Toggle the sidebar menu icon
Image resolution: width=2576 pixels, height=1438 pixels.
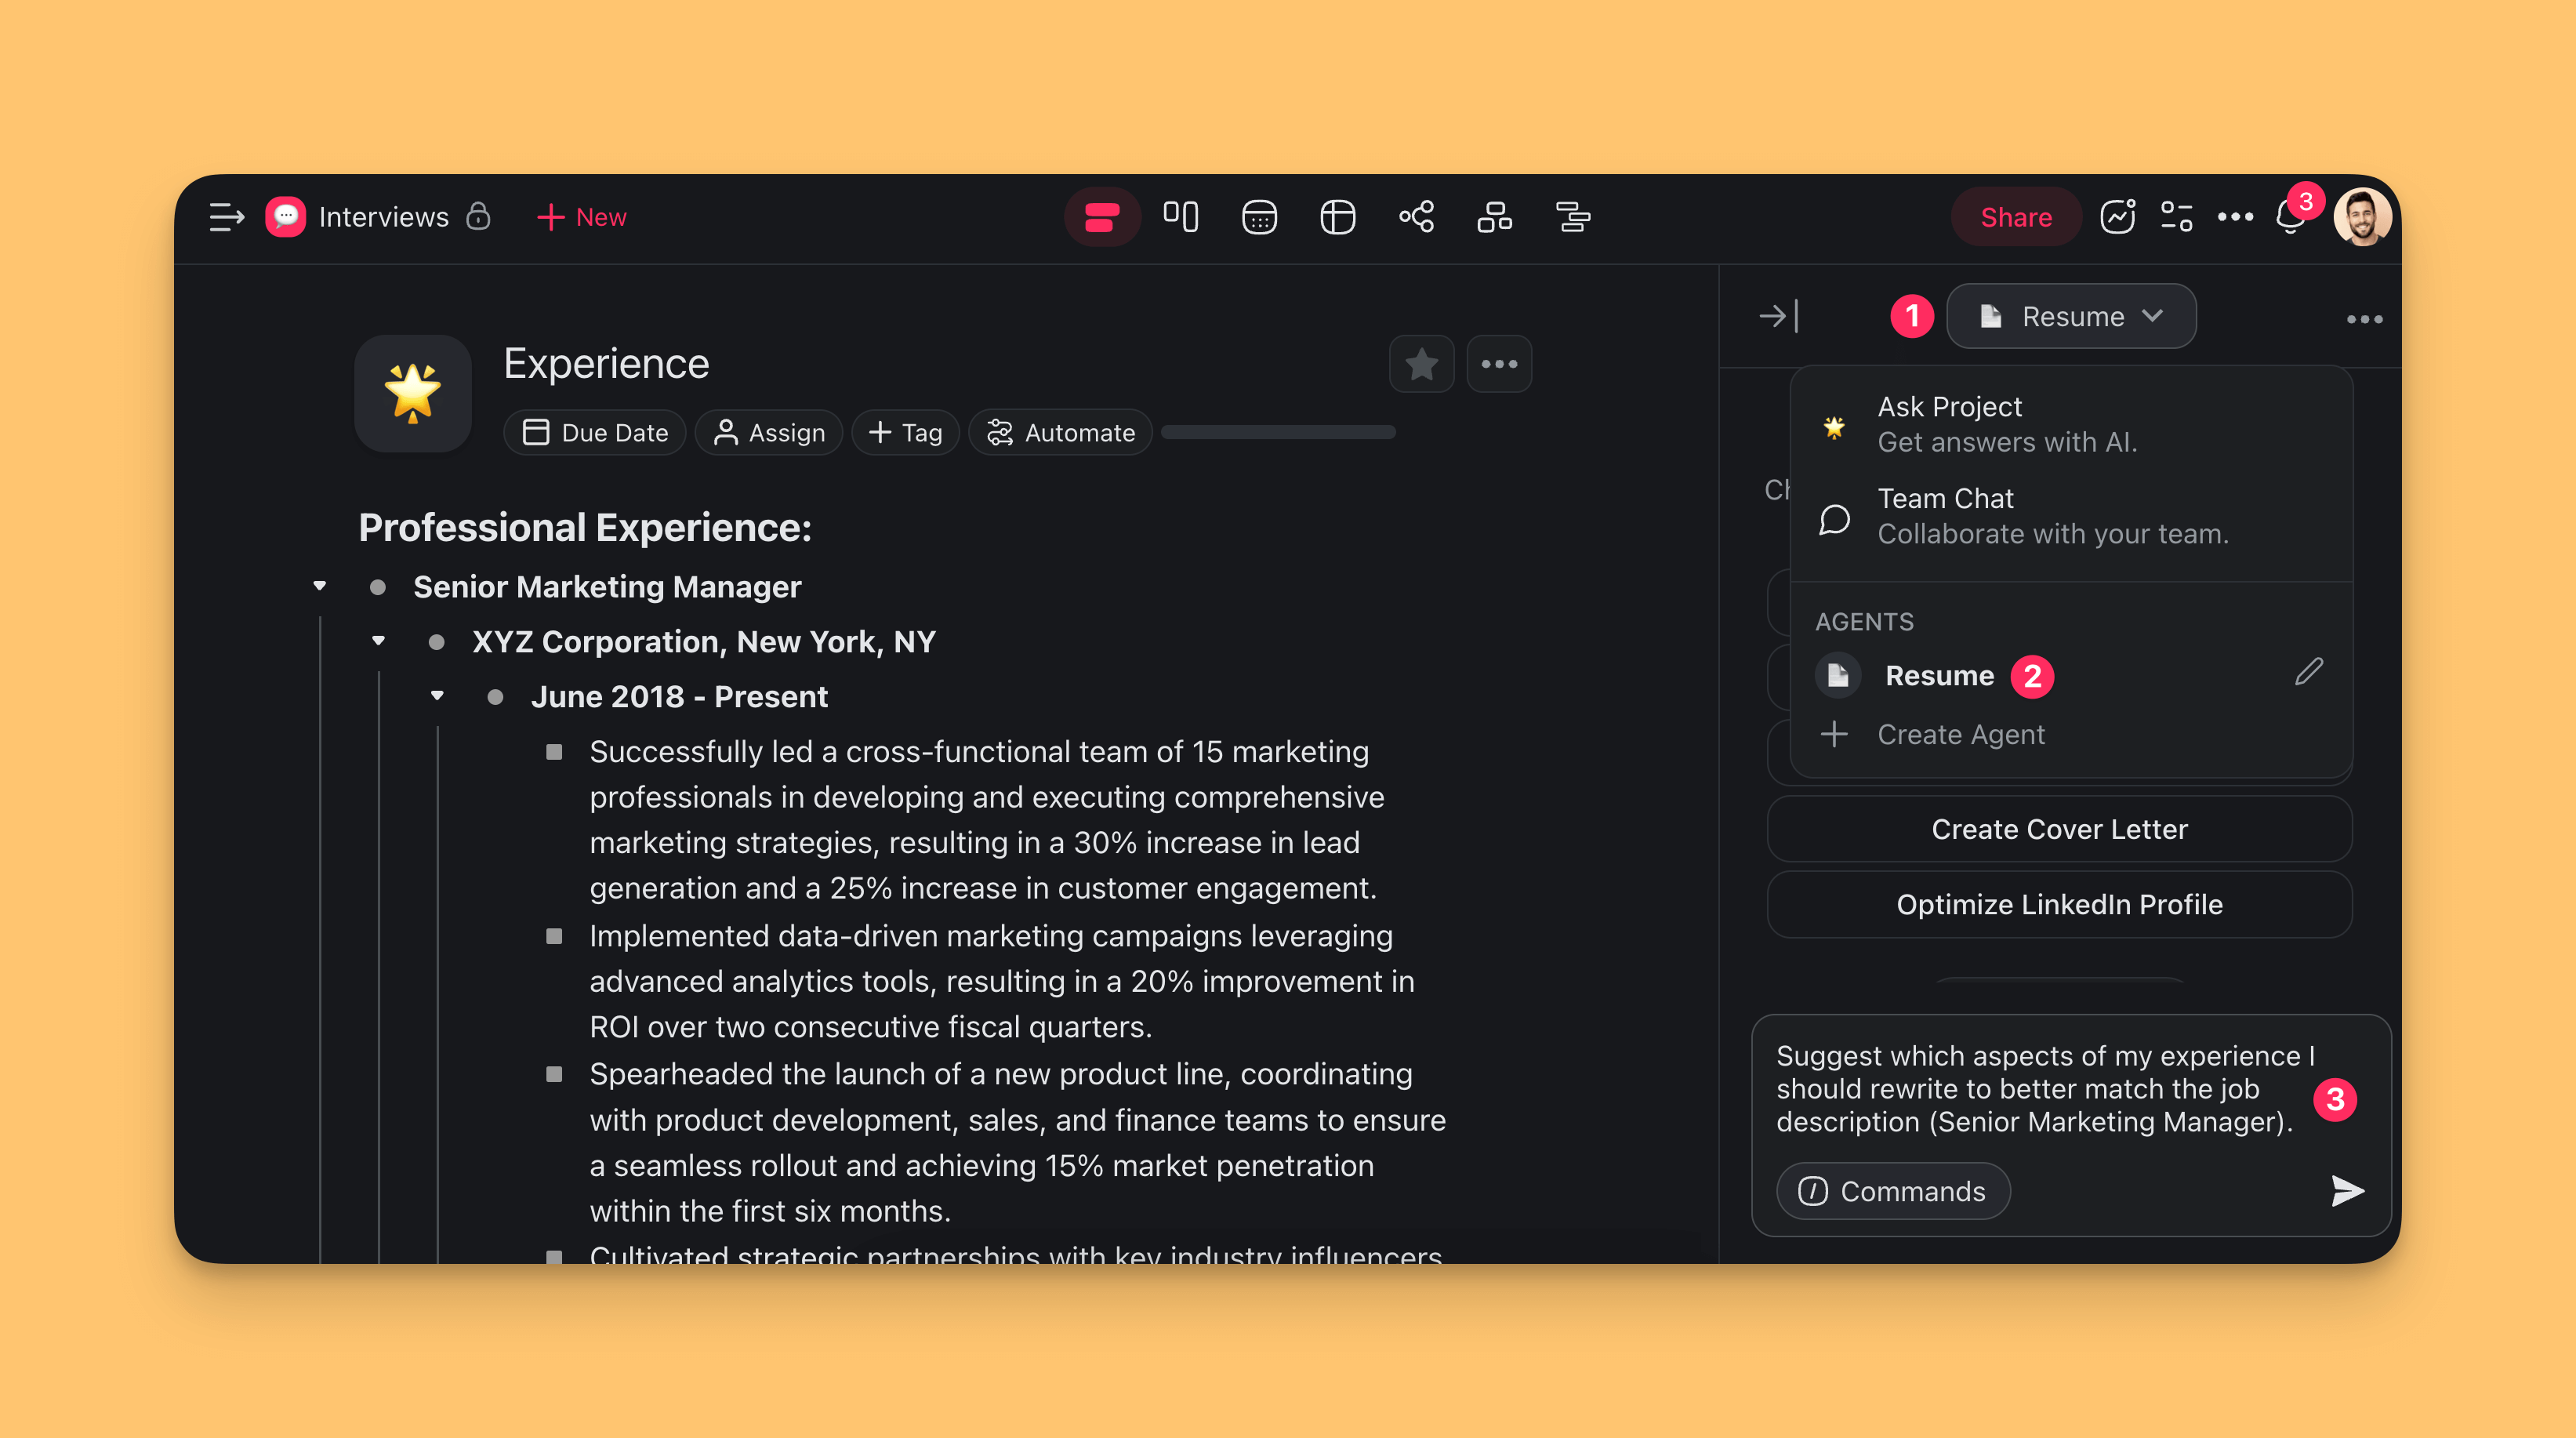[x=226, y=217]
